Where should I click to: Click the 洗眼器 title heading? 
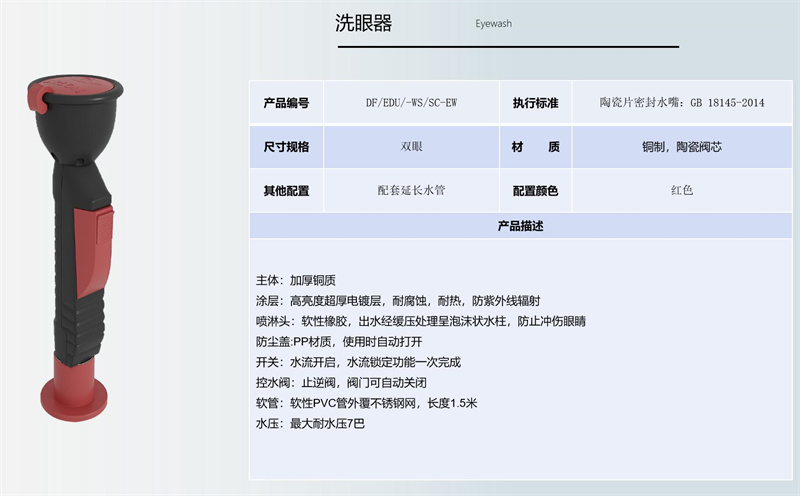coord(363,23)
